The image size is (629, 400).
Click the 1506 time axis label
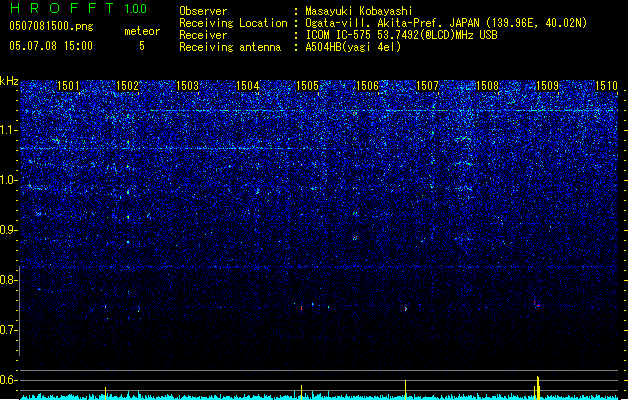tap(367, 86)
